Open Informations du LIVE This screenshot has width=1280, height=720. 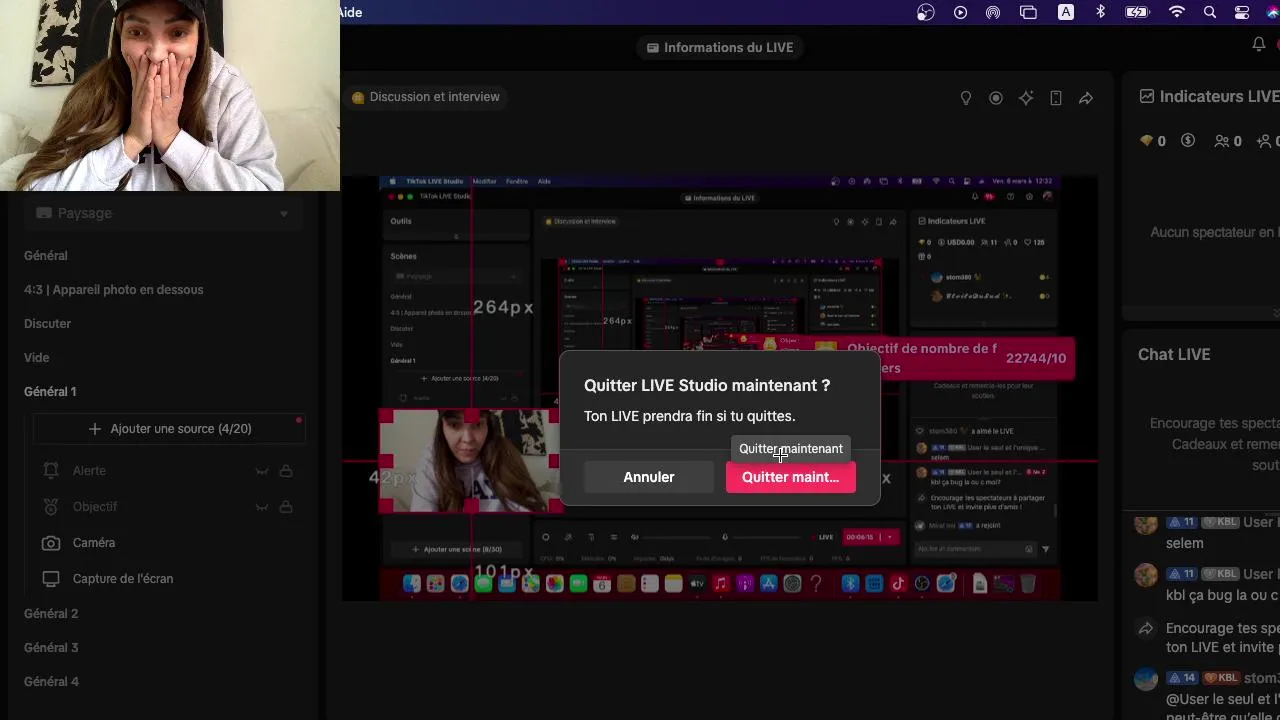tap(720, 47)
